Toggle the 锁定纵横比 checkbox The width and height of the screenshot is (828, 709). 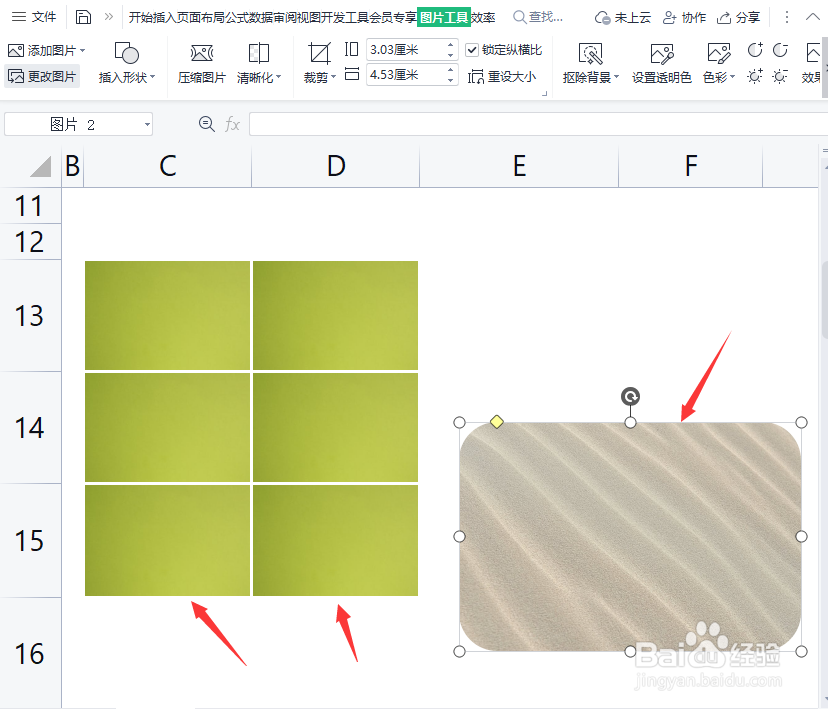(472, 50)
